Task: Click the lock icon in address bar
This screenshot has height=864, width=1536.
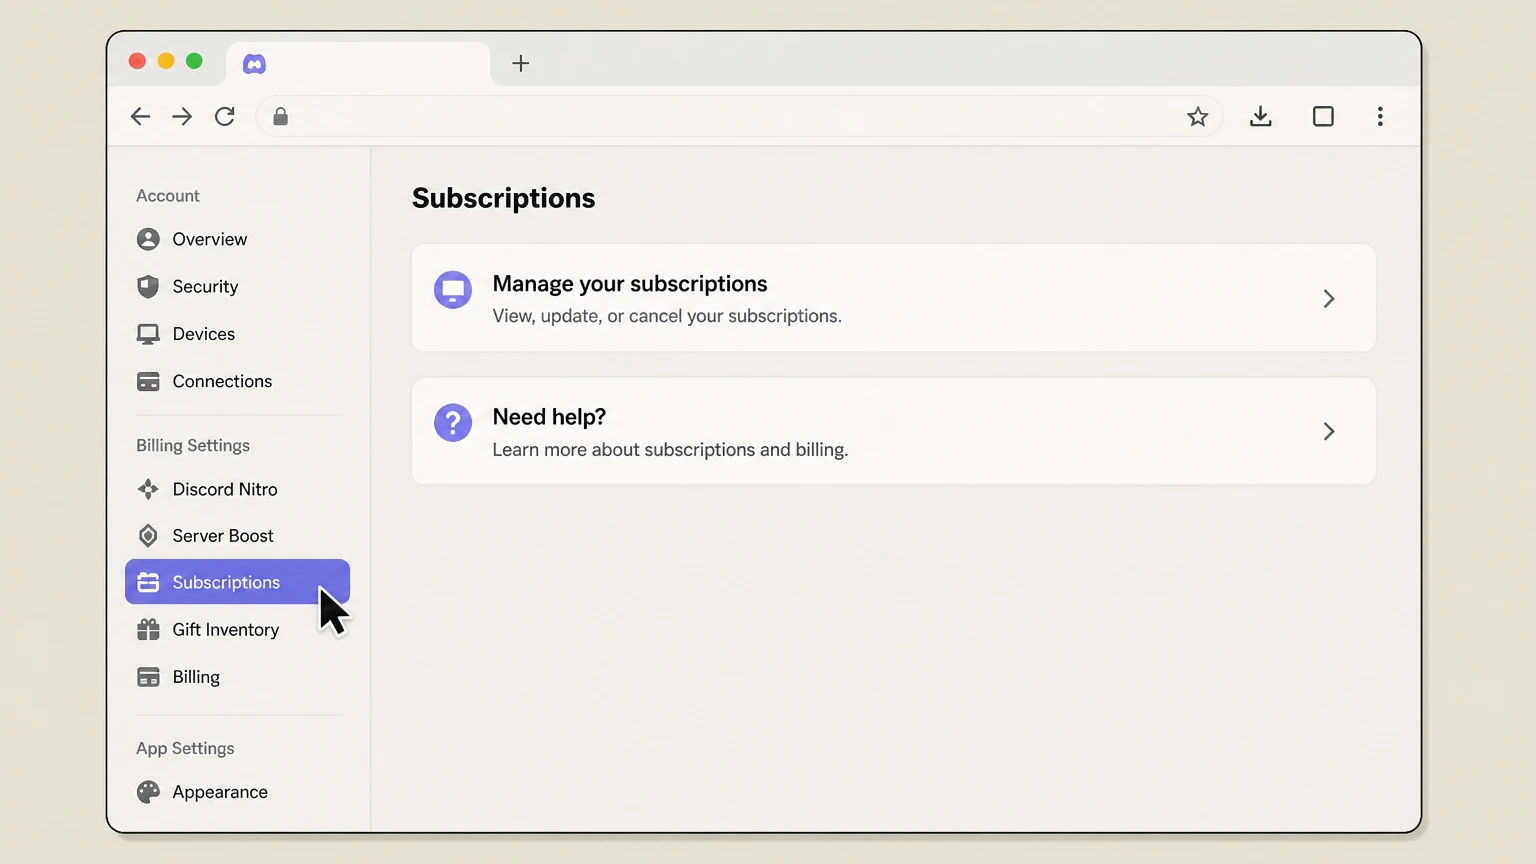Action: click(x=281, y=117)
